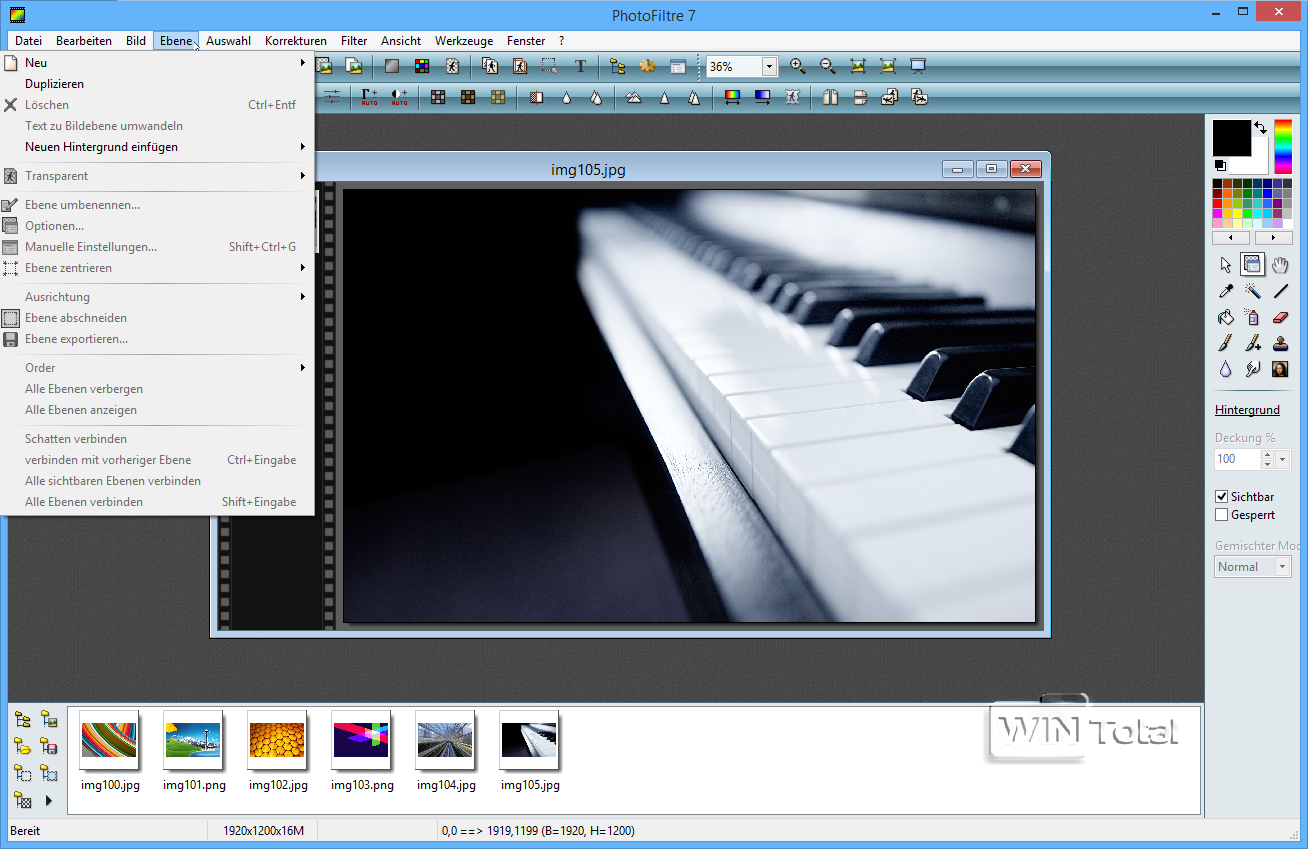1308x849 pixels.
Task: Enable the Gesperrt checkbox
Action: (x=1221, y=515)
